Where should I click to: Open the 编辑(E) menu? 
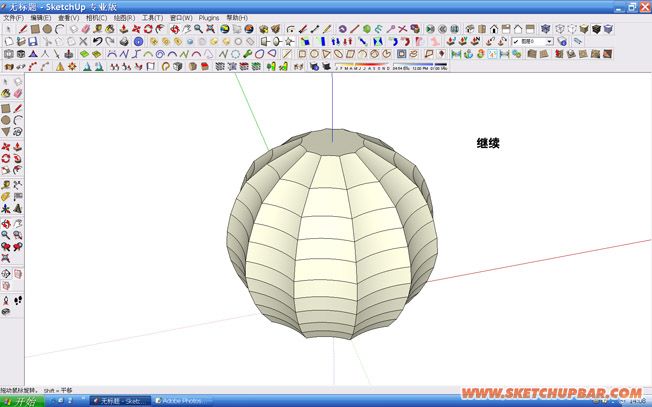click(41, 18)
